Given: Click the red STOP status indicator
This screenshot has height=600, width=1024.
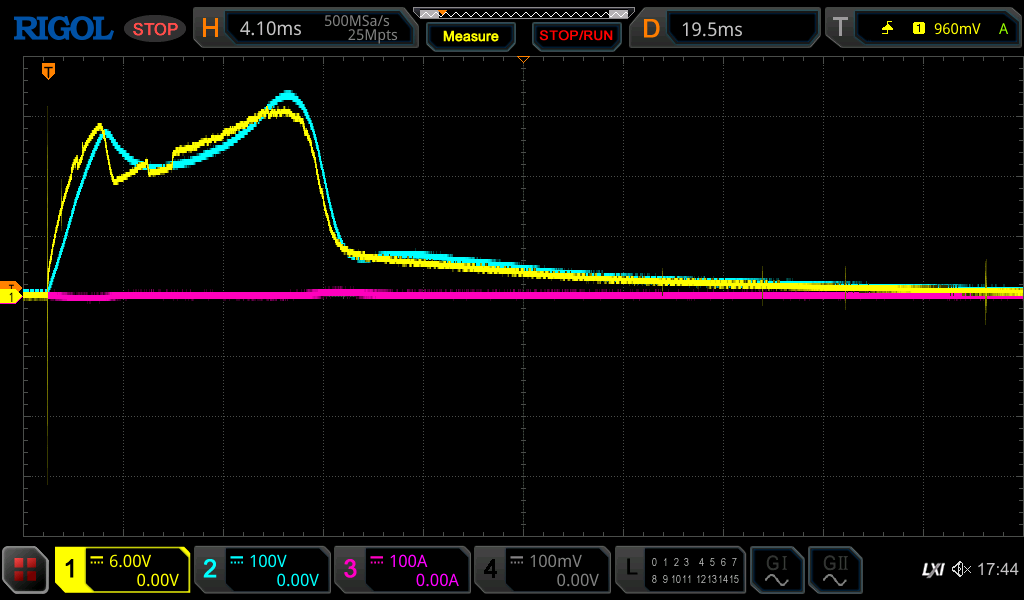Looking at the screenshot, I should tap(155, 29).
